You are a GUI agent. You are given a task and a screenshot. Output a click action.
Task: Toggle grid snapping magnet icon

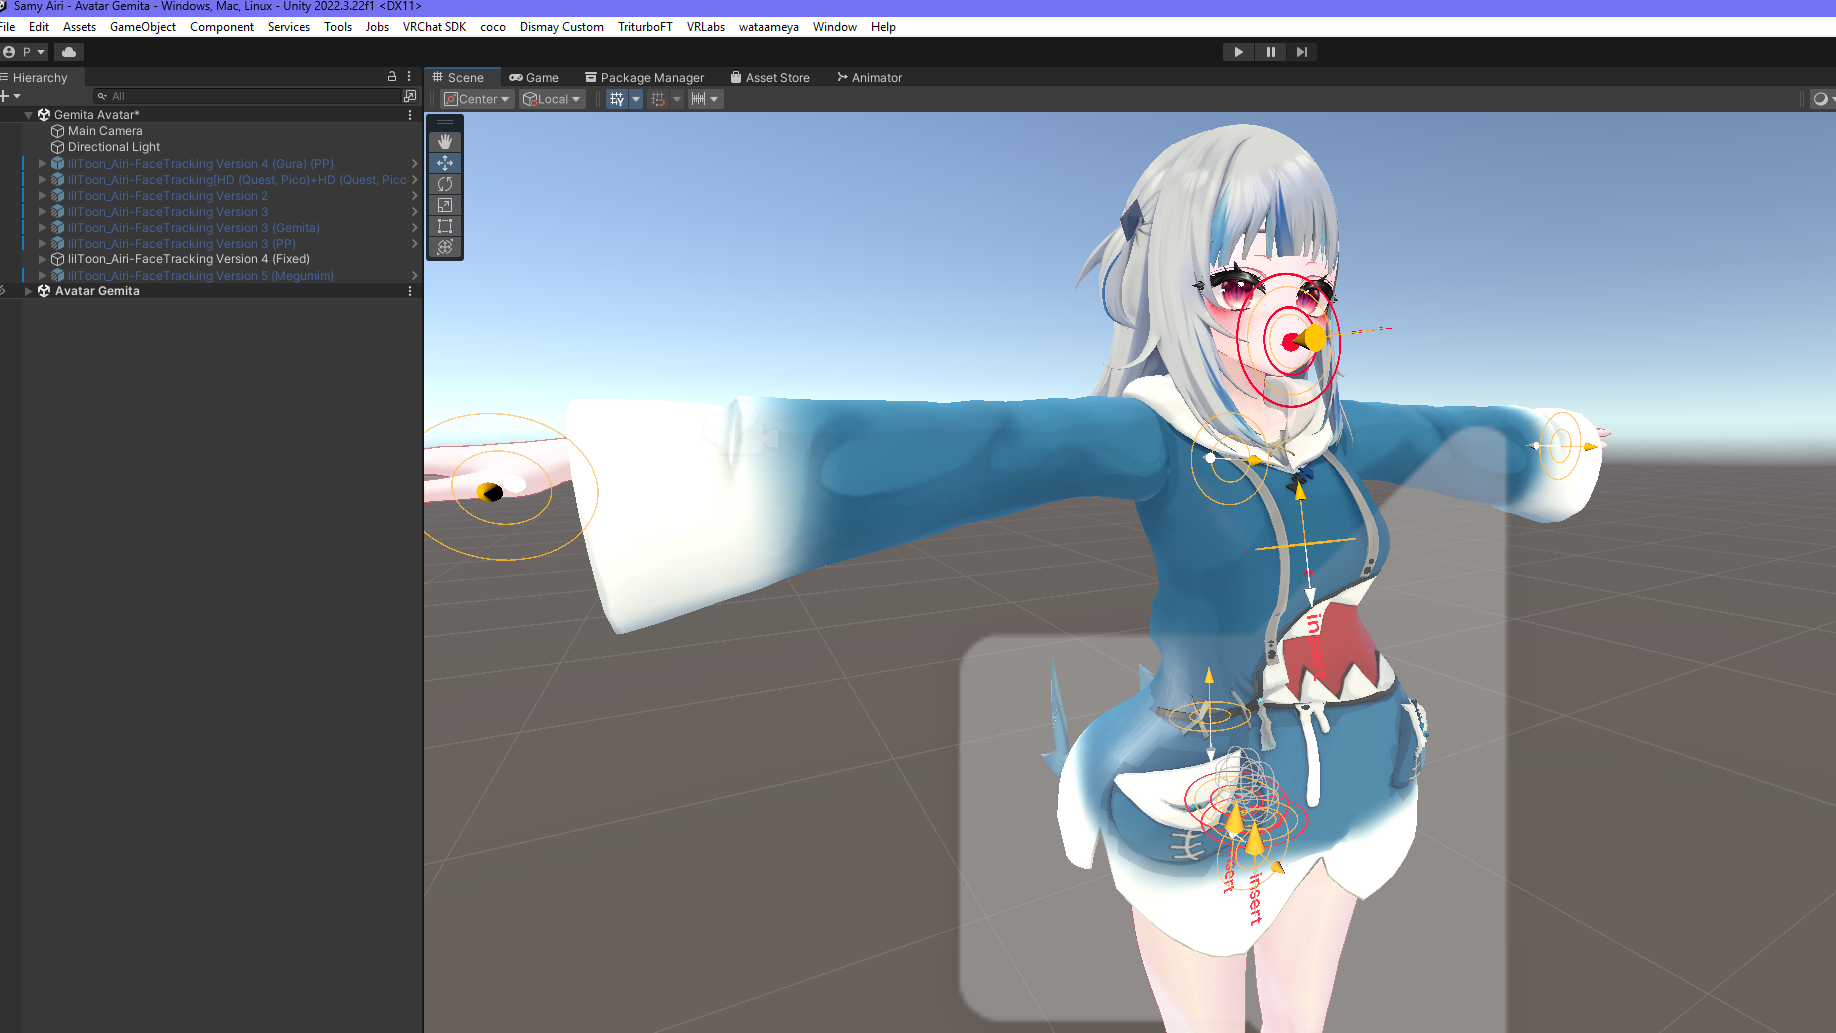tap(658, 99)
